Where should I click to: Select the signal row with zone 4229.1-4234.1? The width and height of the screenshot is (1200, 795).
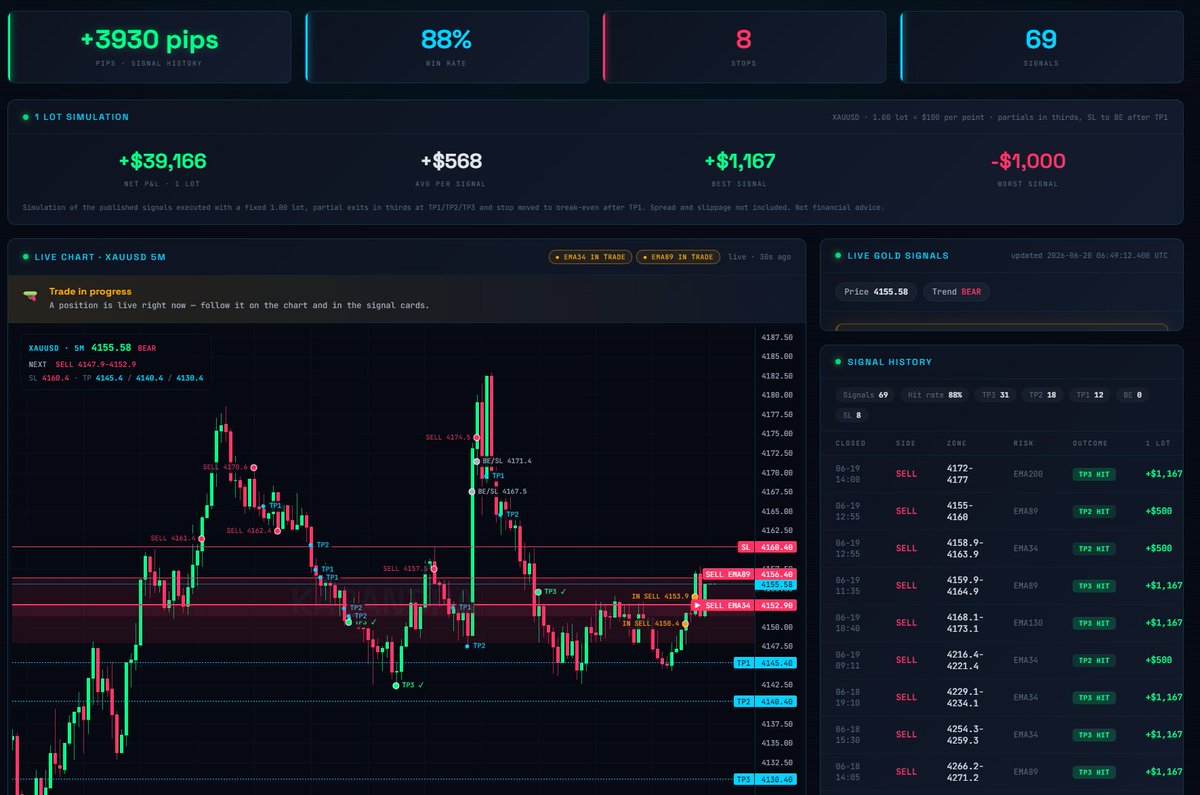point(1001,697)
